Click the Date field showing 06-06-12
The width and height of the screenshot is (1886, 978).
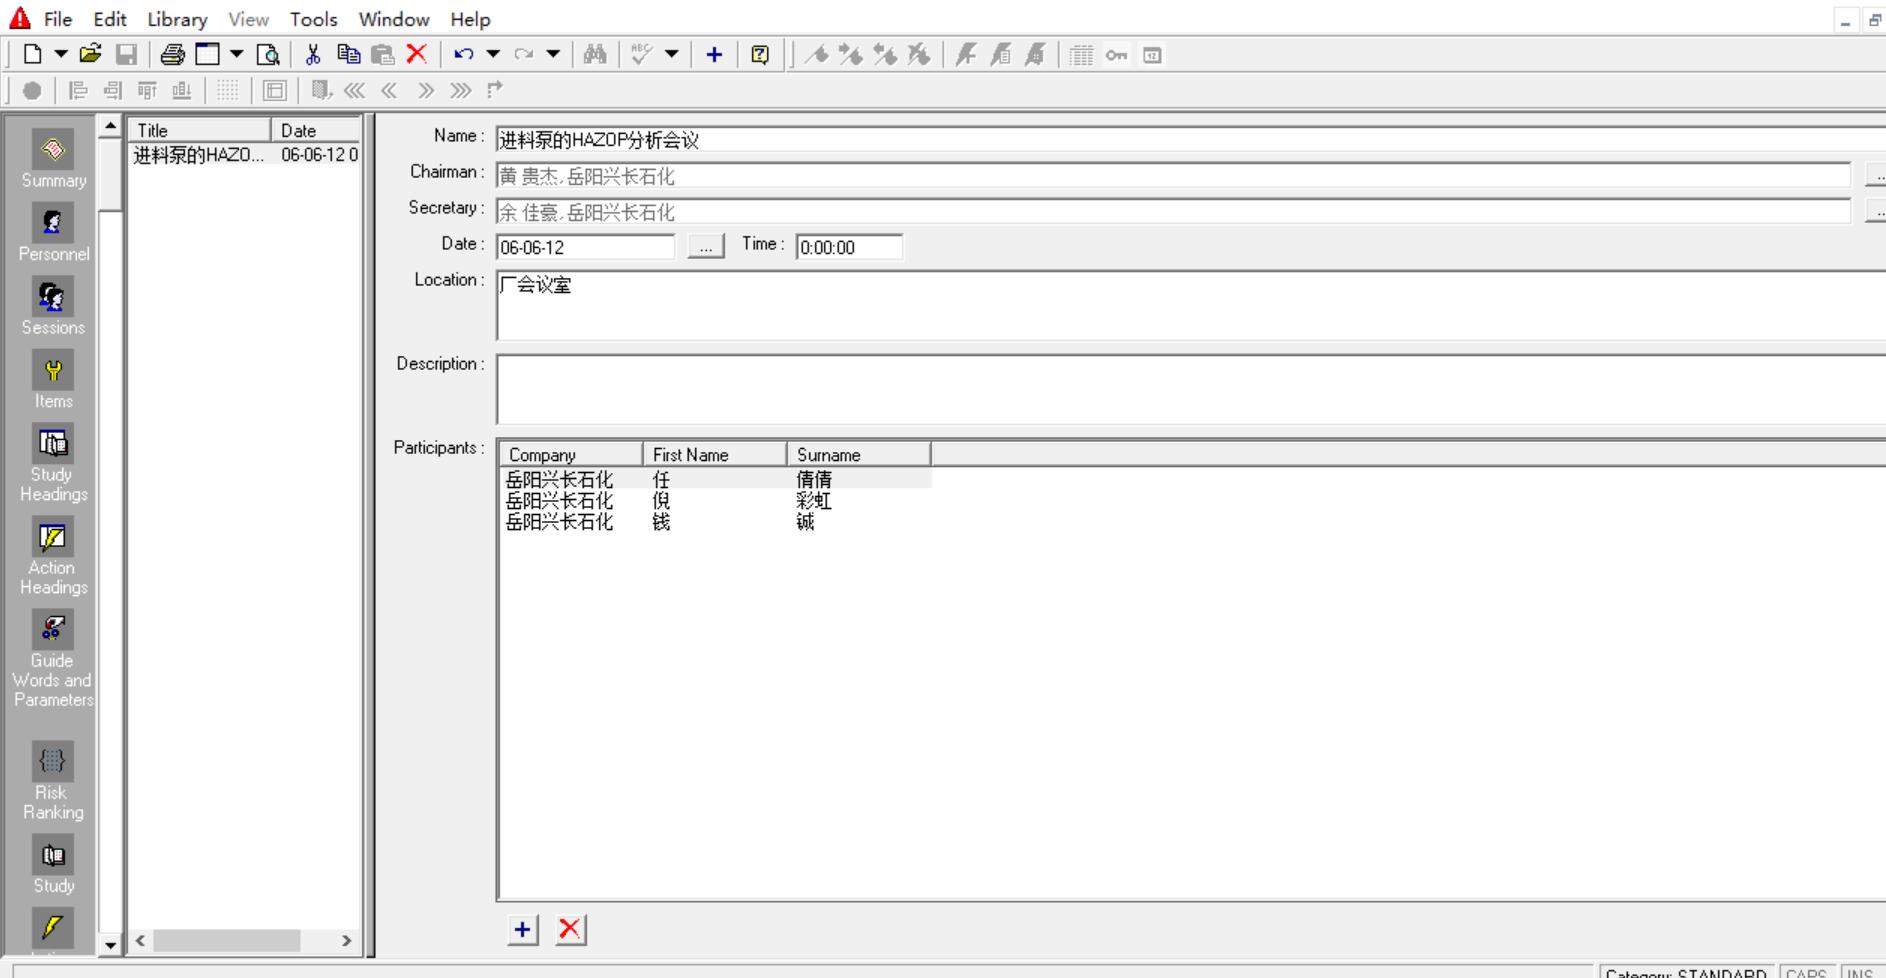[586, 247]
